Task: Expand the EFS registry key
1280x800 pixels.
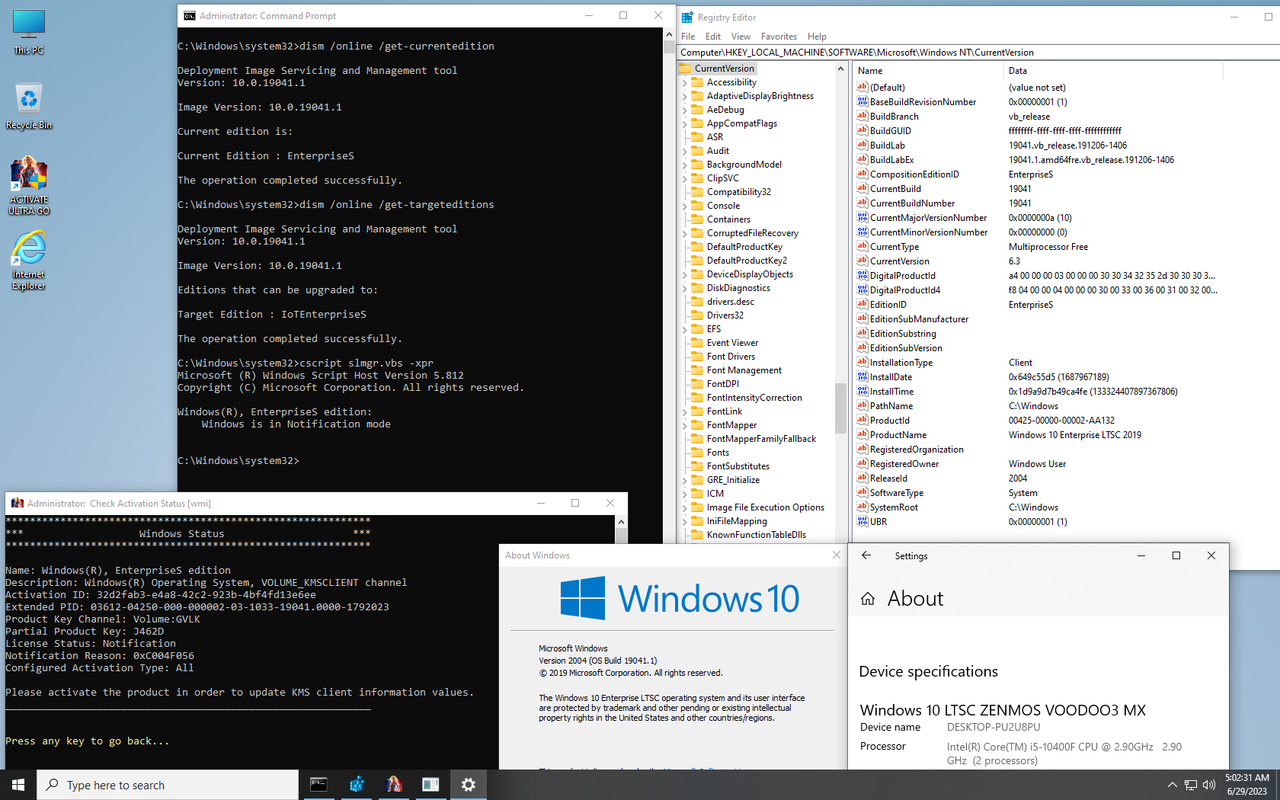Action: pos(685,329)
